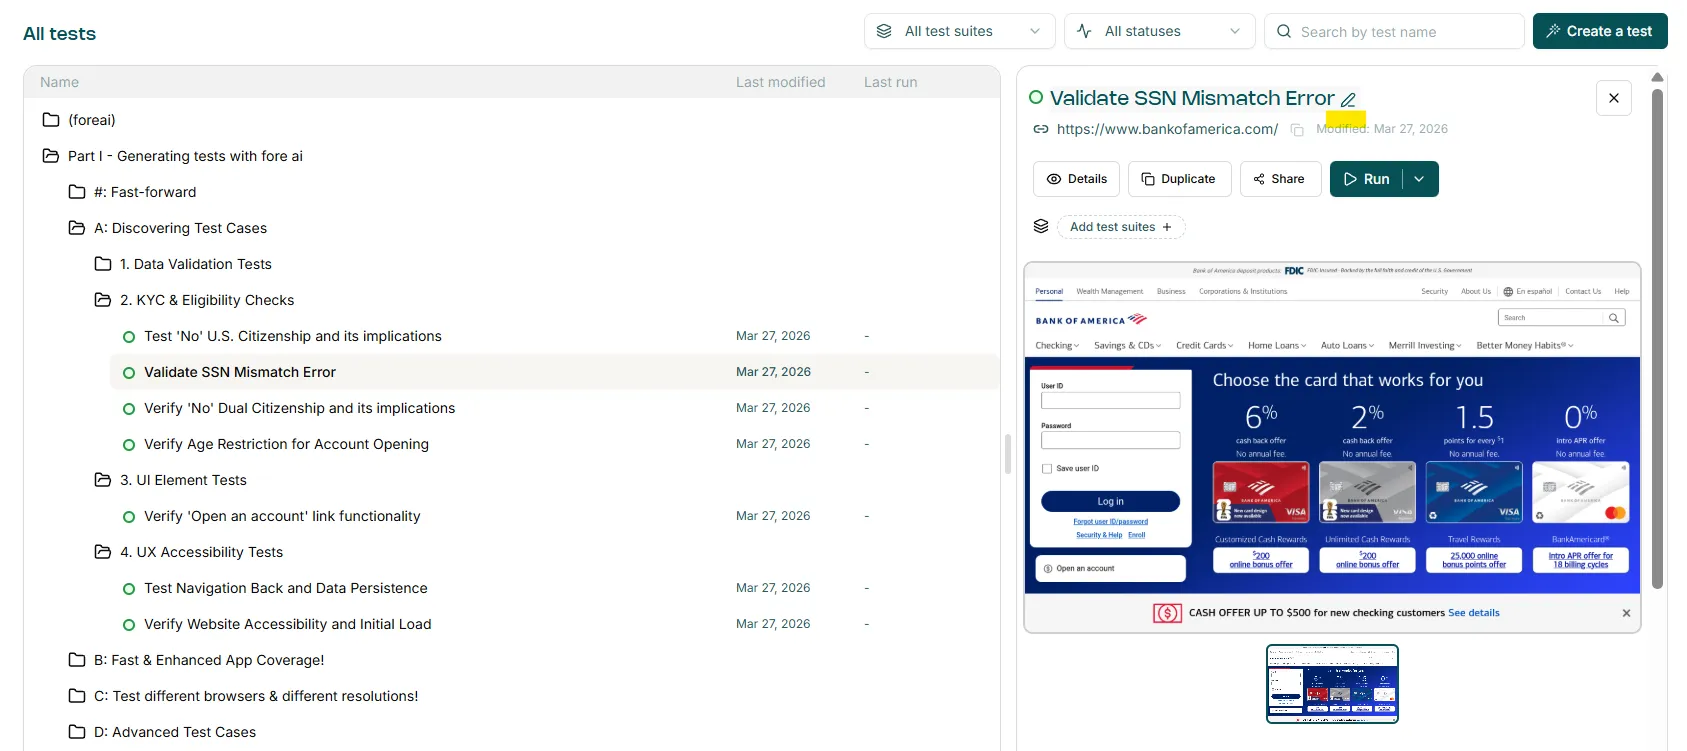The image size is (1687, 751).
Task: Close the test detail panel
Action: (1614, 98)
